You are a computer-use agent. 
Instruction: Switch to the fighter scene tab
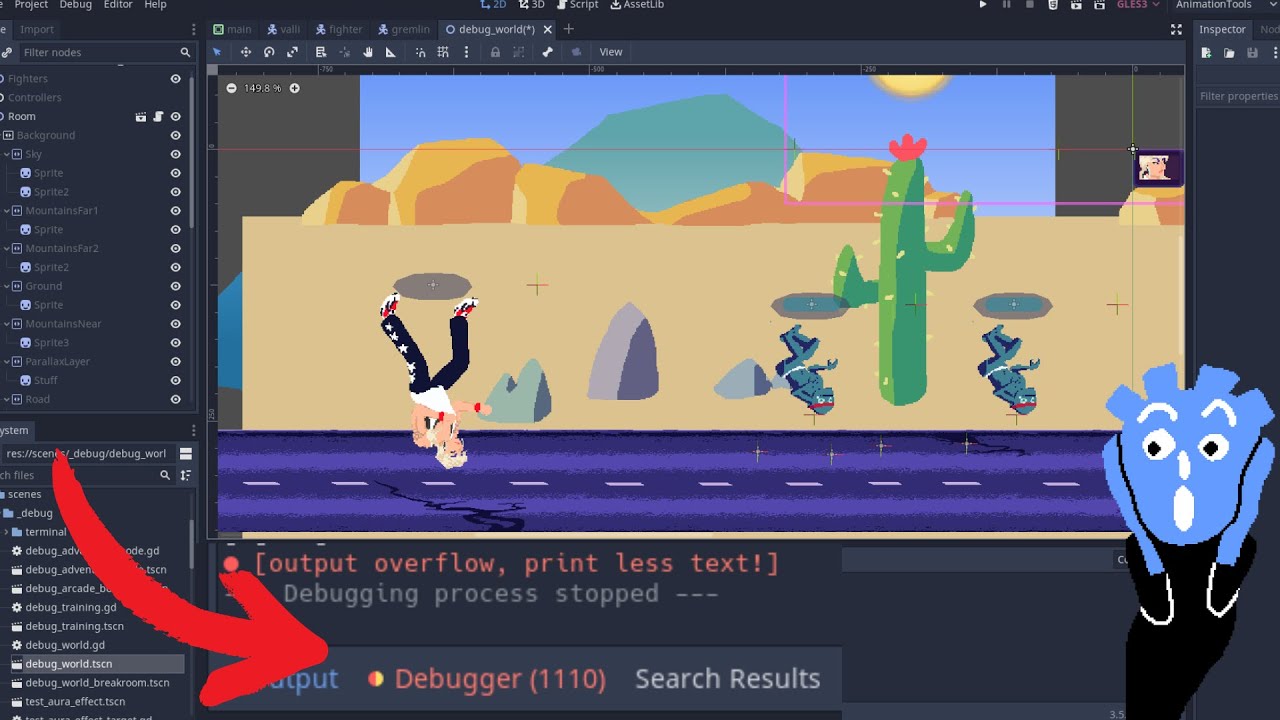[x=338, y=29]
